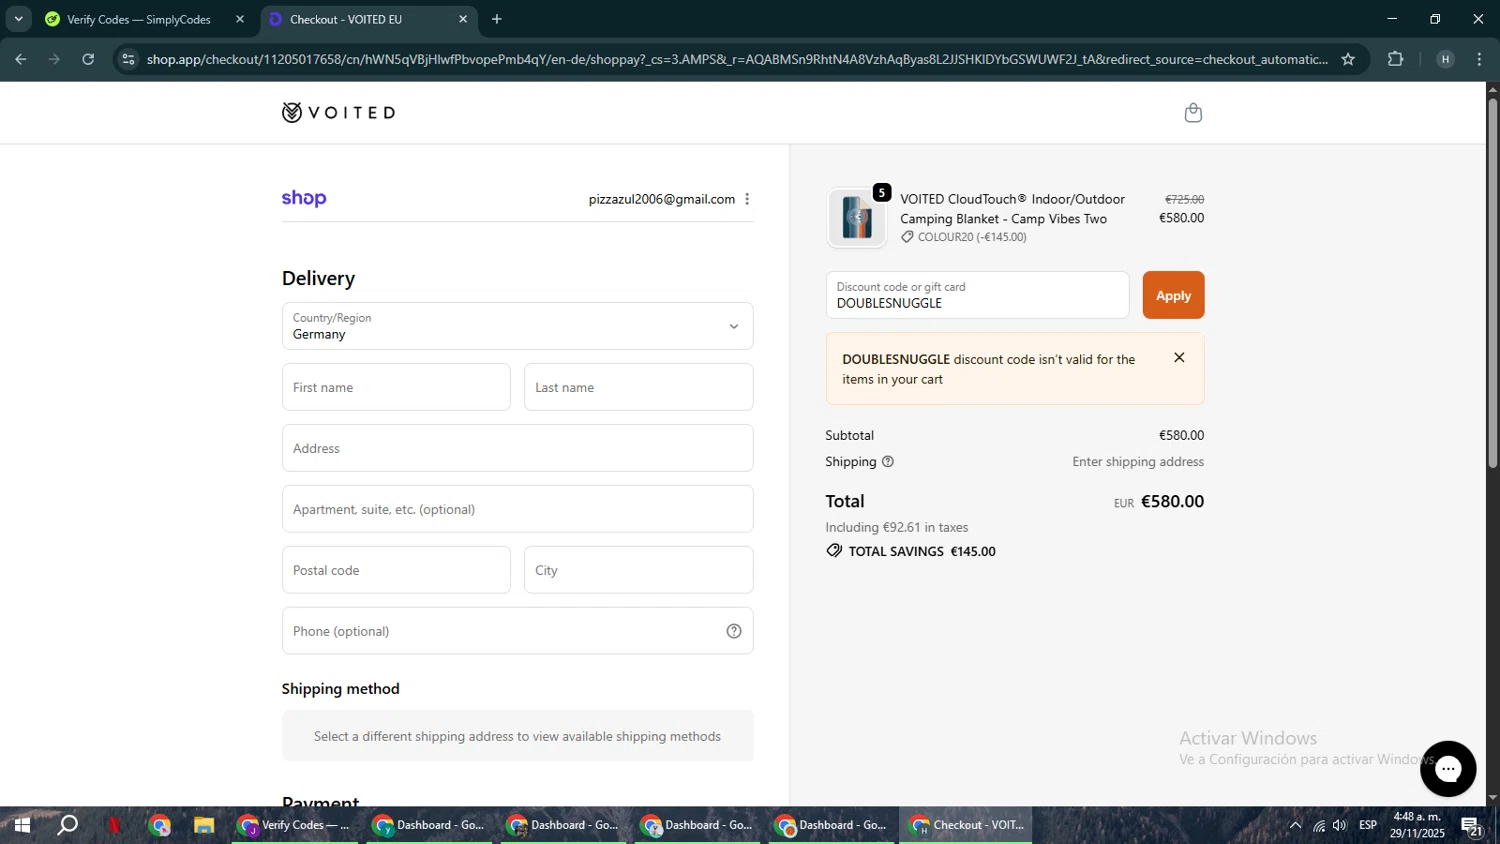Click the First name field

396,387
